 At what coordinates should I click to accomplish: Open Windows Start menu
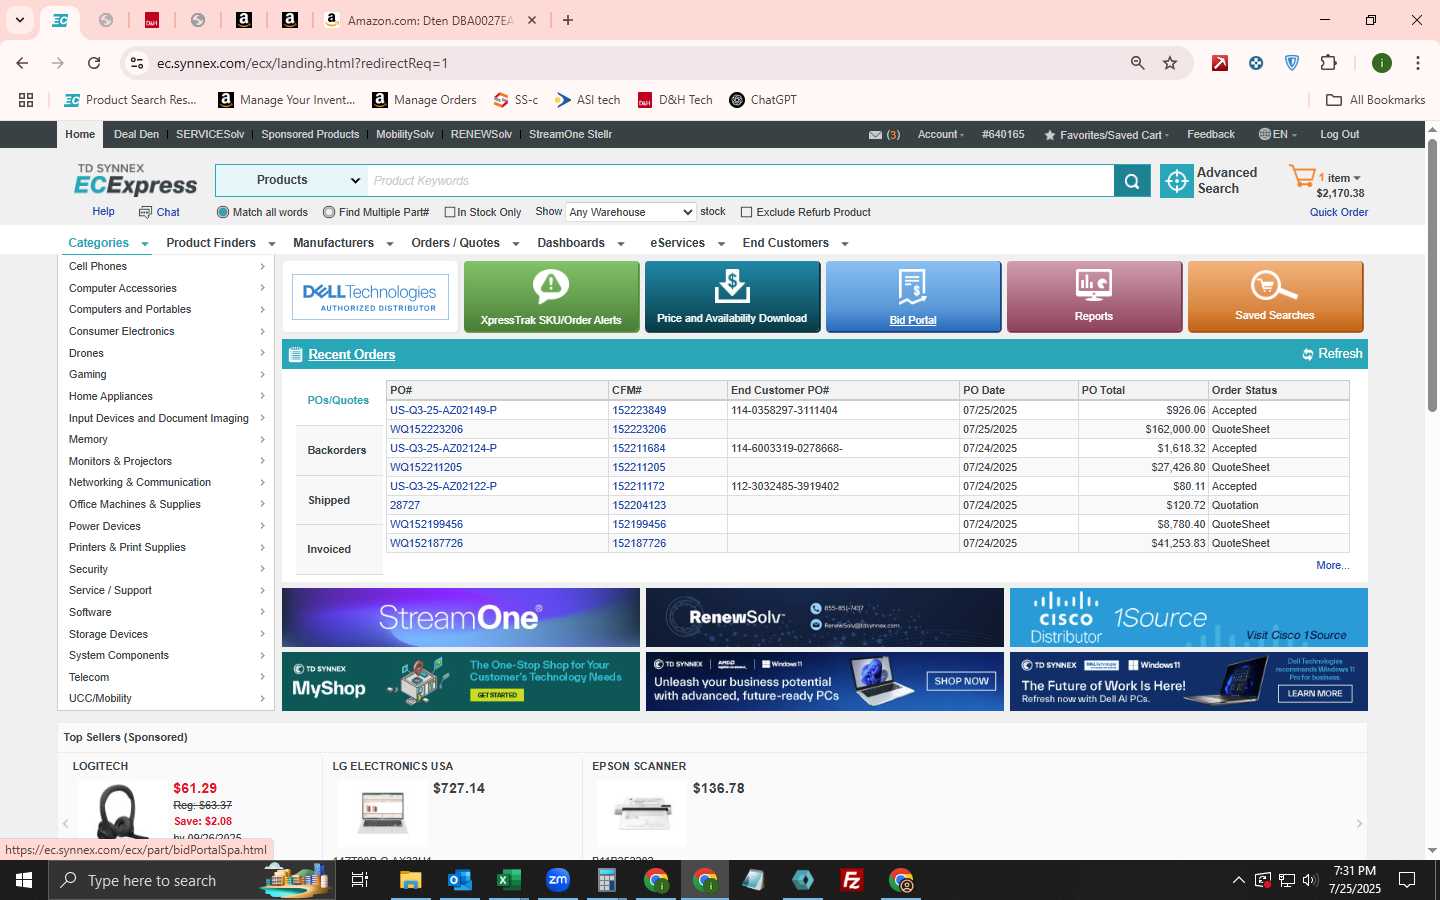pyautogui.click(x=24, y=880)
